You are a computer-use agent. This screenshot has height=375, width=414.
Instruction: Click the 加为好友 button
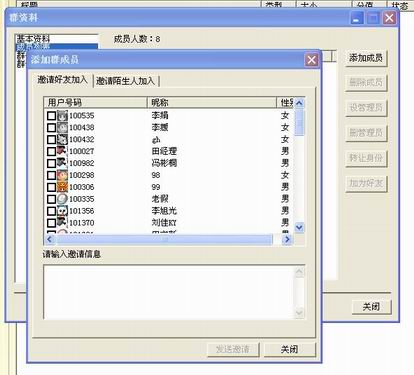(366, 183)
